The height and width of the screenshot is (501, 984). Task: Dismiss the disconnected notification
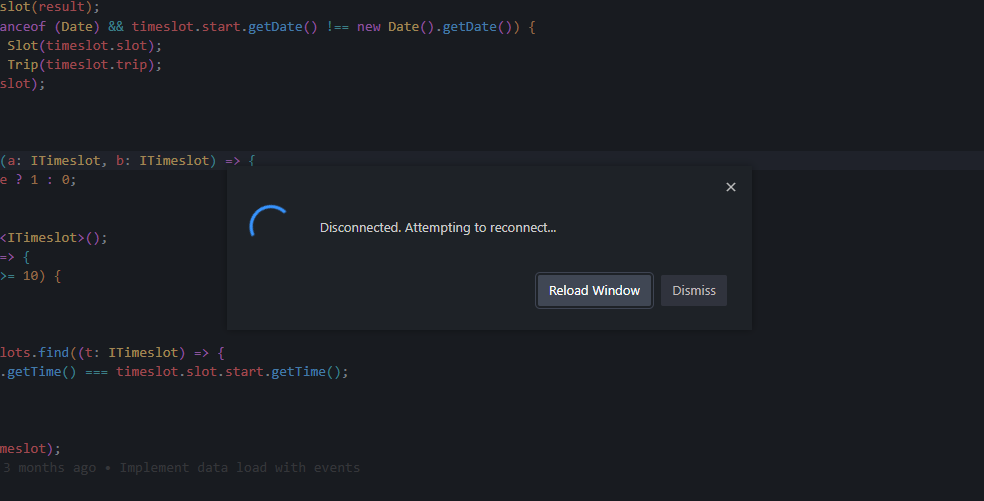click(x=693, y=291)
